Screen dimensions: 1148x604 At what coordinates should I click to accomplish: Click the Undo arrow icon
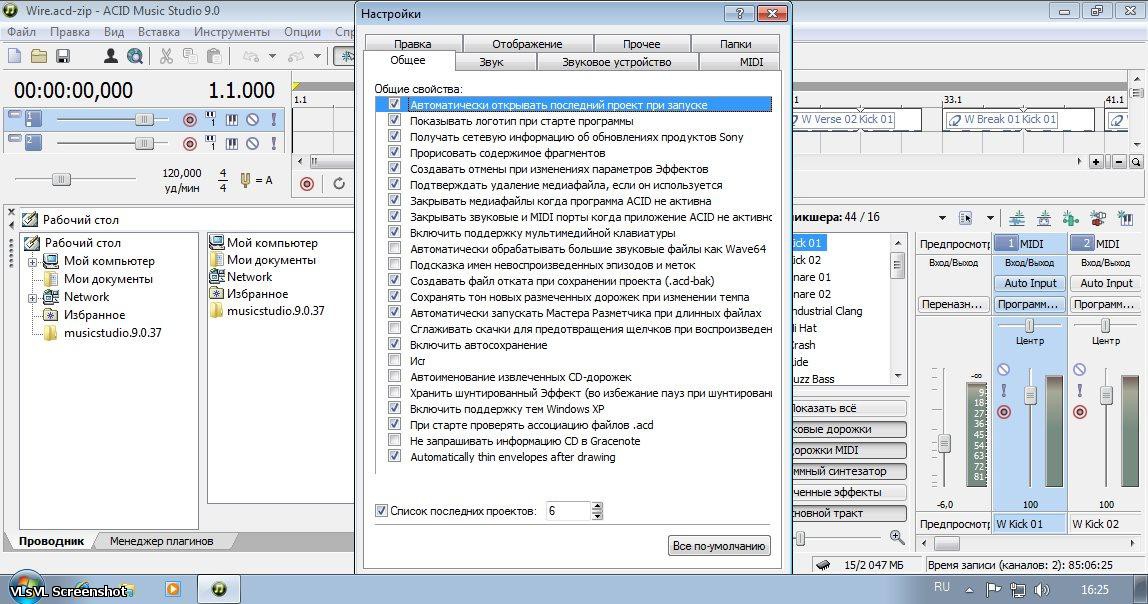tap(251, 56)
